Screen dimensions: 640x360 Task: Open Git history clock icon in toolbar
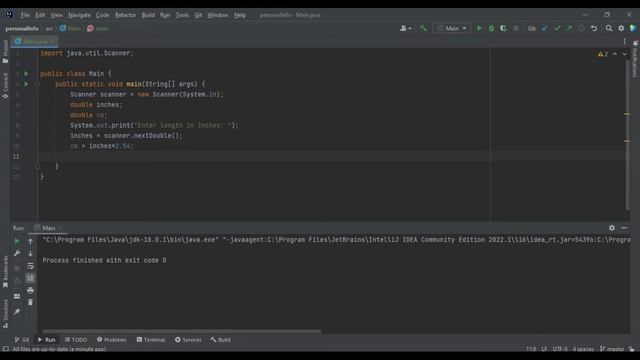(581, 28)
